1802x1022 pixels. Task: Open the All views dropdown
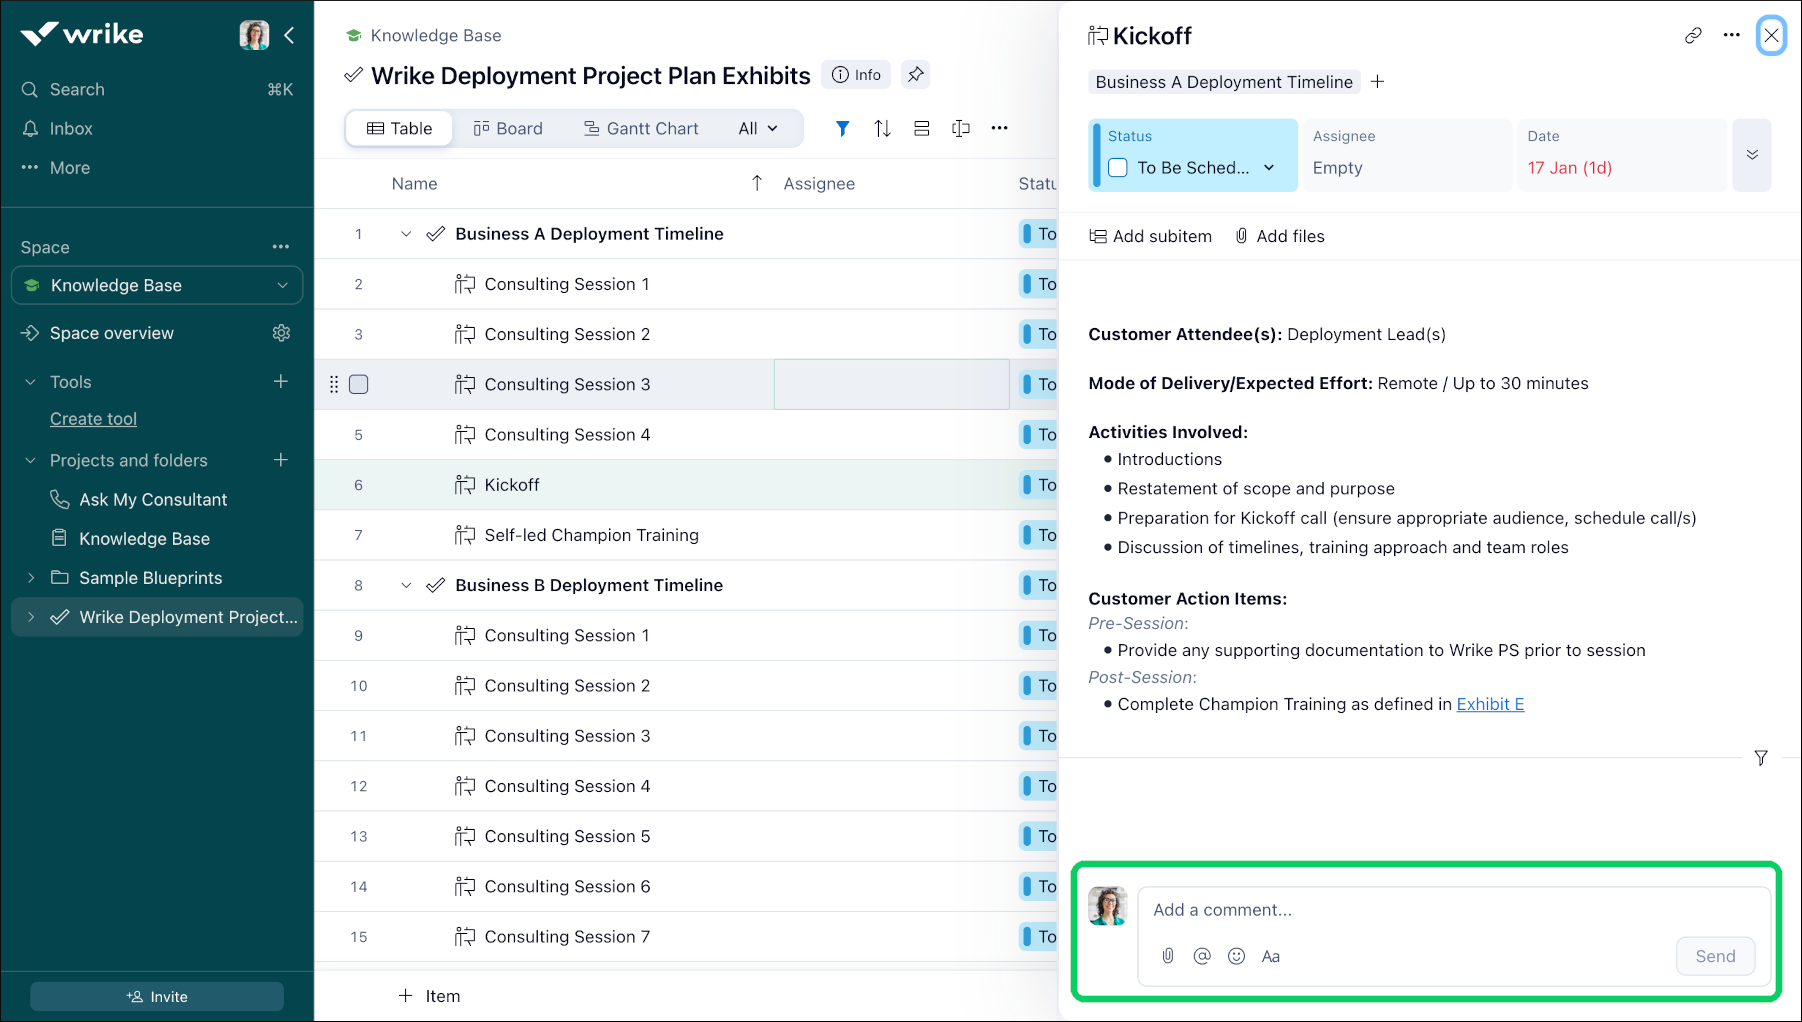(x=757, y=128)
